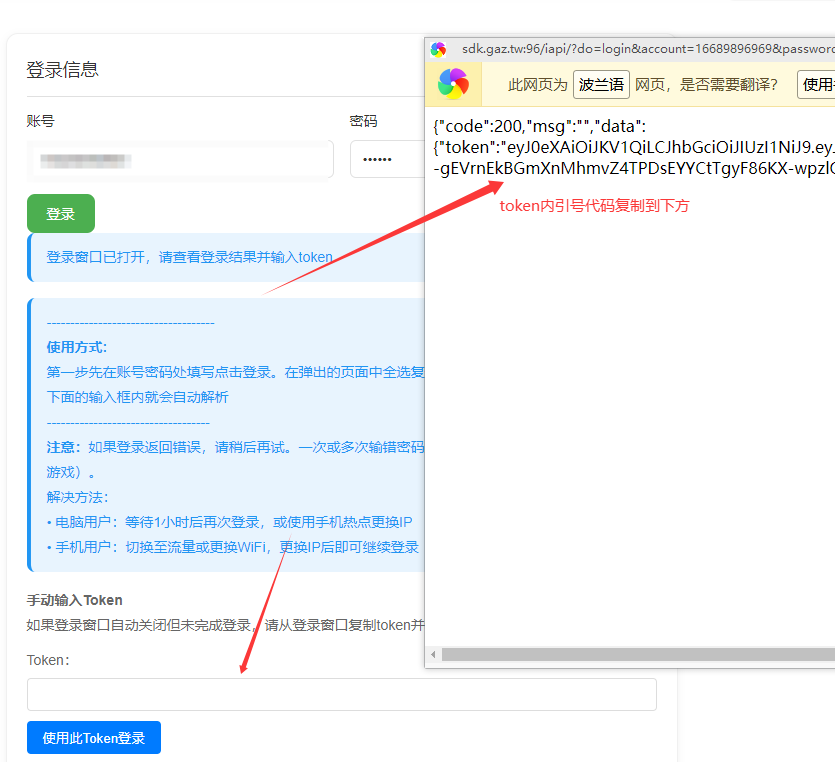This screenshot has height=762, width=835.
Task: Click the popup scrollbar's left arrow
Action: (433, 655)
